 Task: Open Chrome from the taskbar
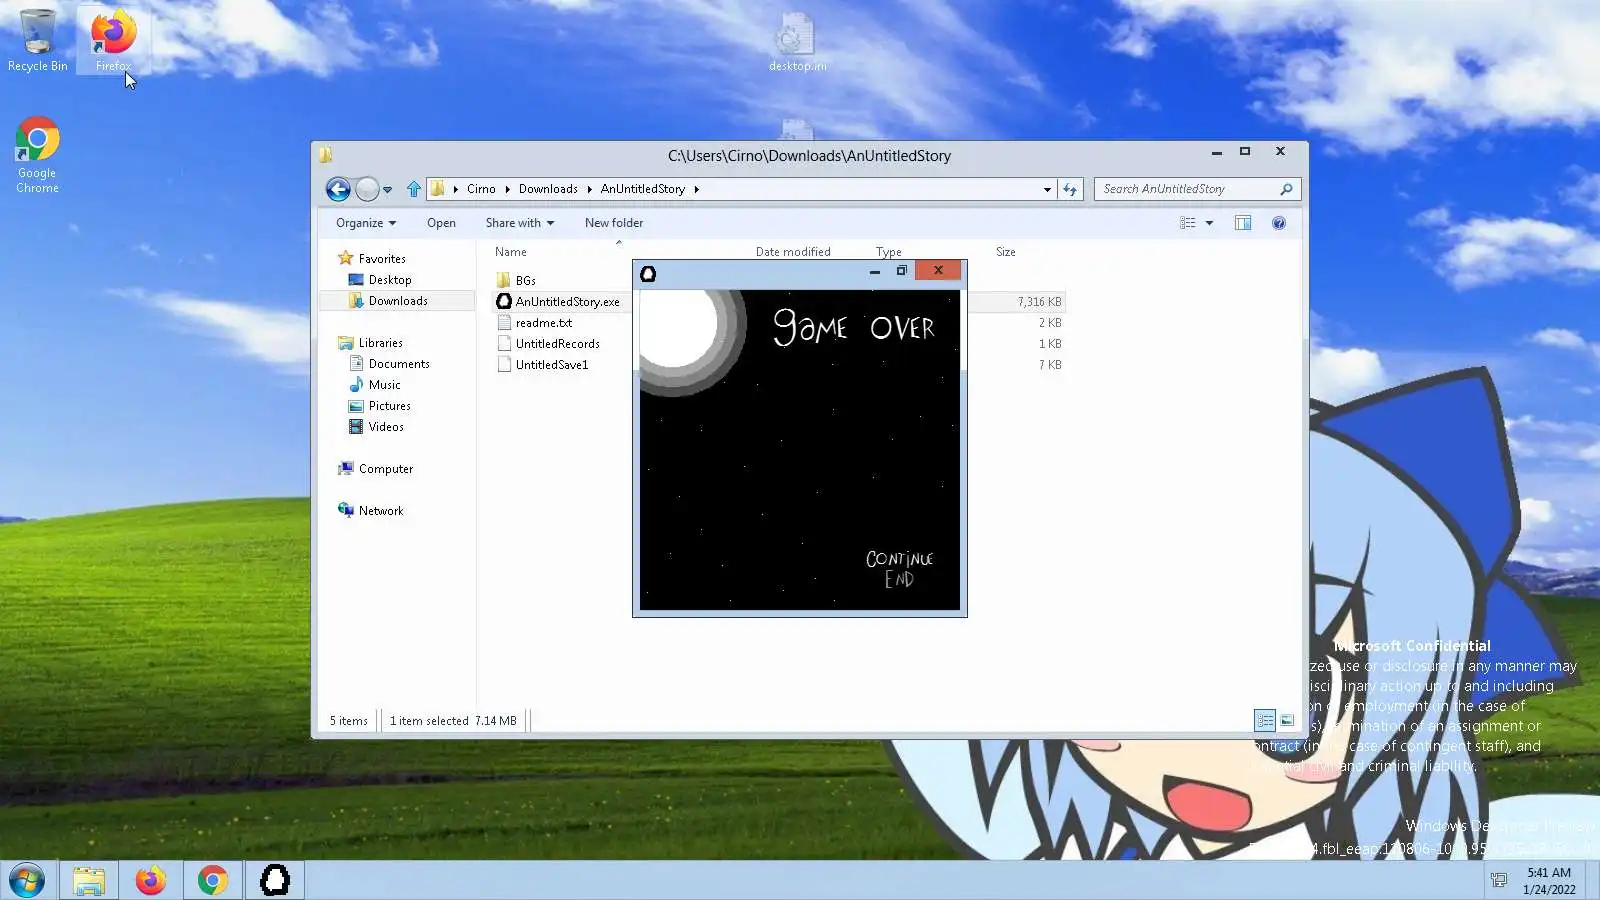pyautogui.click(x=212, y=881)
